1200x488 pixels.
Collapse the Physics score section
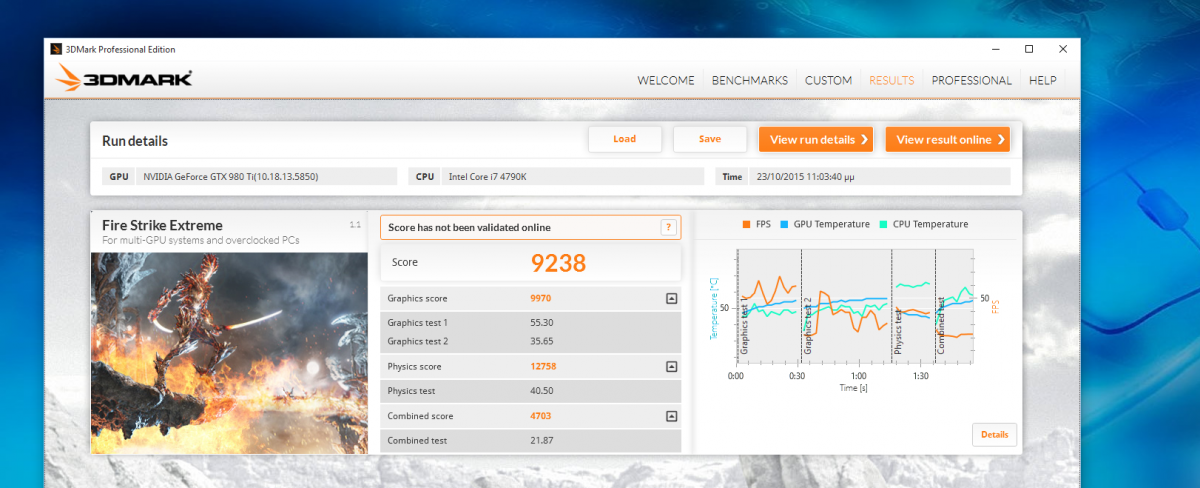pos(671,367)
